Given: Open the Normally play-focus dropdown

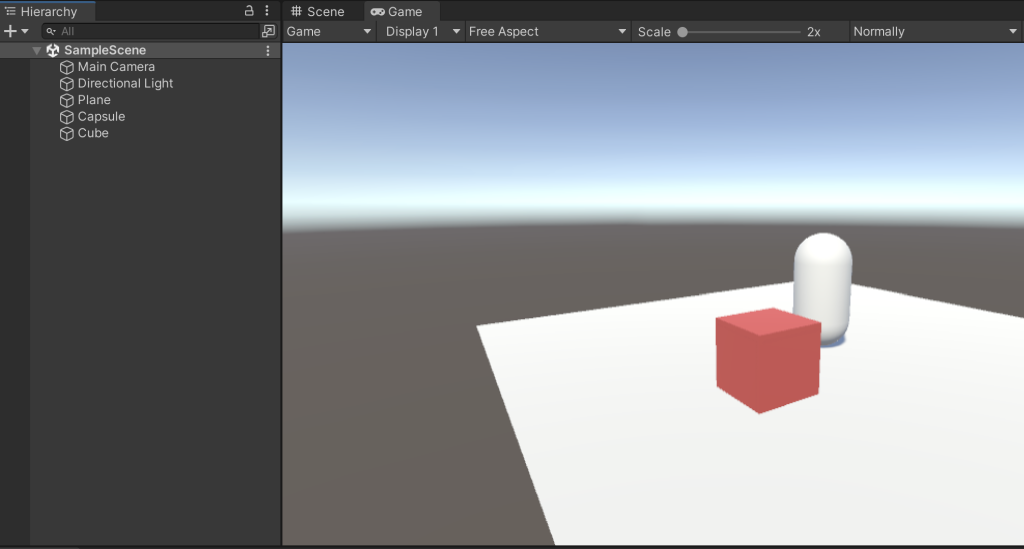Looking at the screenshot, I should [934, 31].
